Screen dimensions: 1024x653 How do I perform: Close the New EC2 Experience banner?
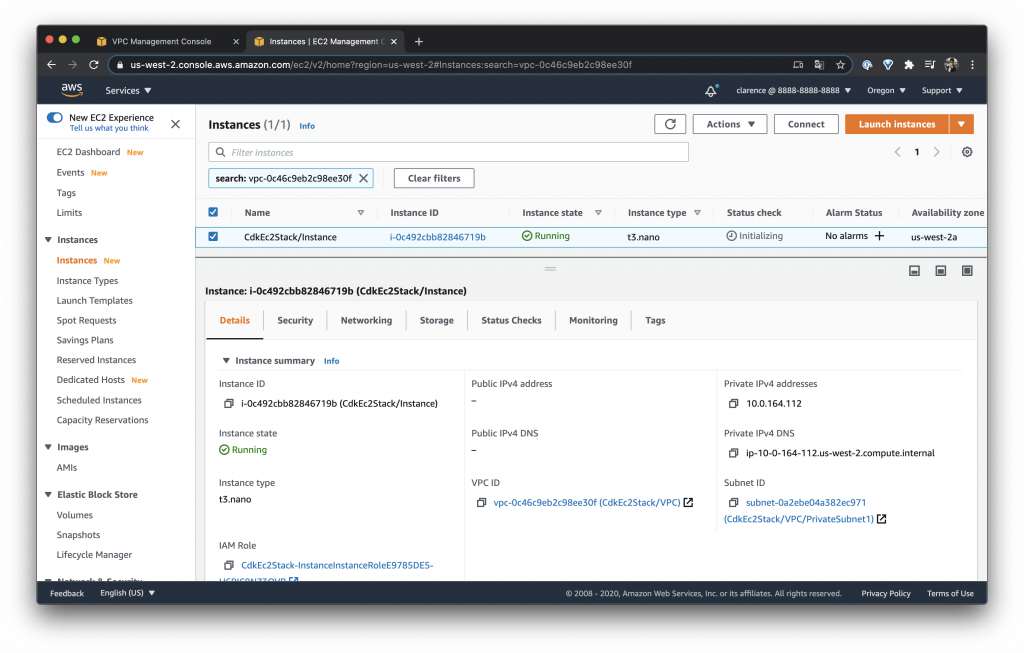175,124
